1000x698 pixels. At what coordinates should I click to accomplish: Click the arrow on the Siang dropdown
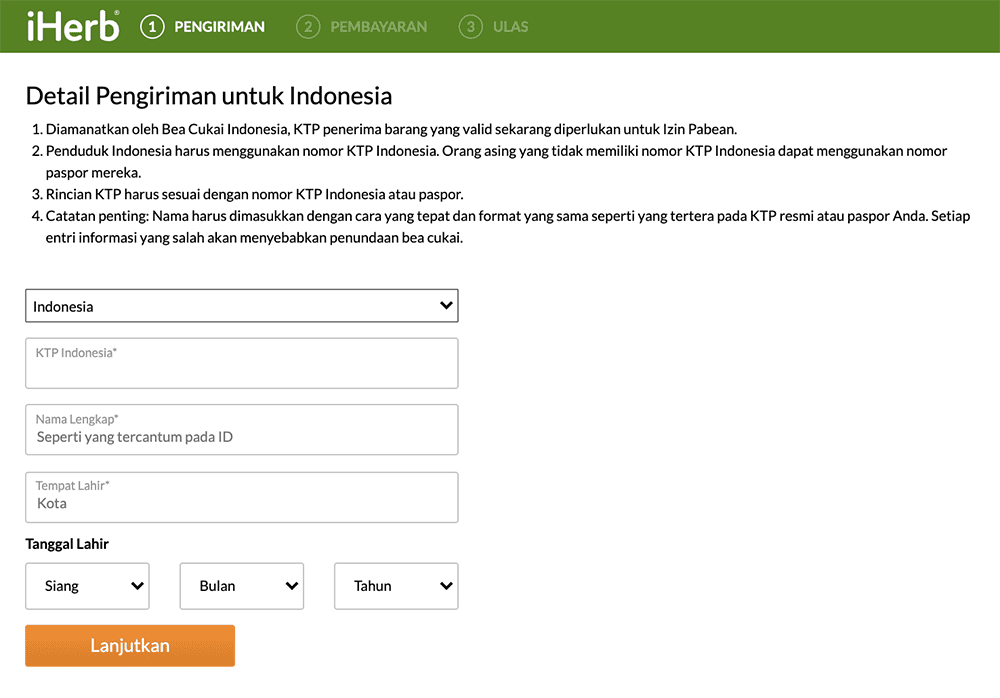point(137,586)
